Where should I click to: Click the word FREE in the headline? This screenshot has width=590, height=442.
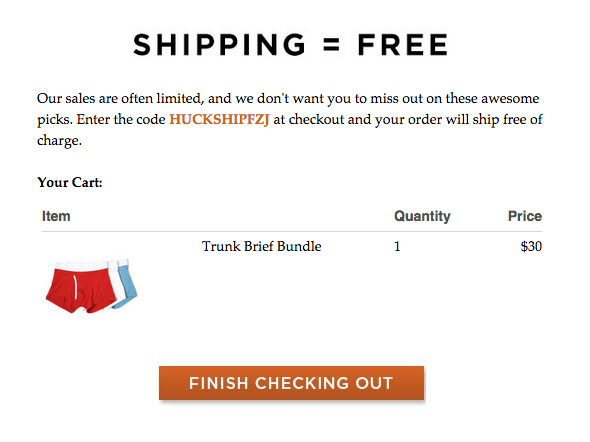(x=403, y=45)
